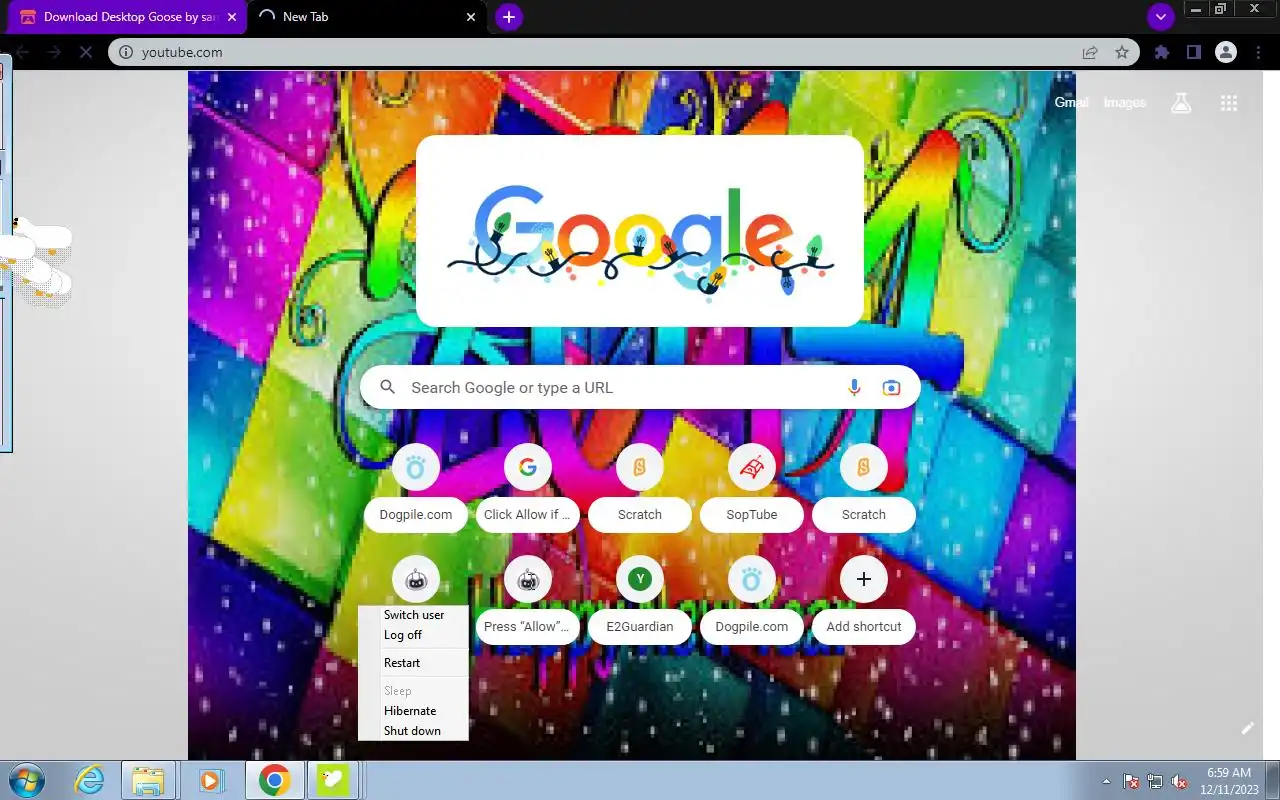This screenshot has height=800, width=1280.
Task: Search by image with Google Lens camera
Action: (x=891, y=387)
